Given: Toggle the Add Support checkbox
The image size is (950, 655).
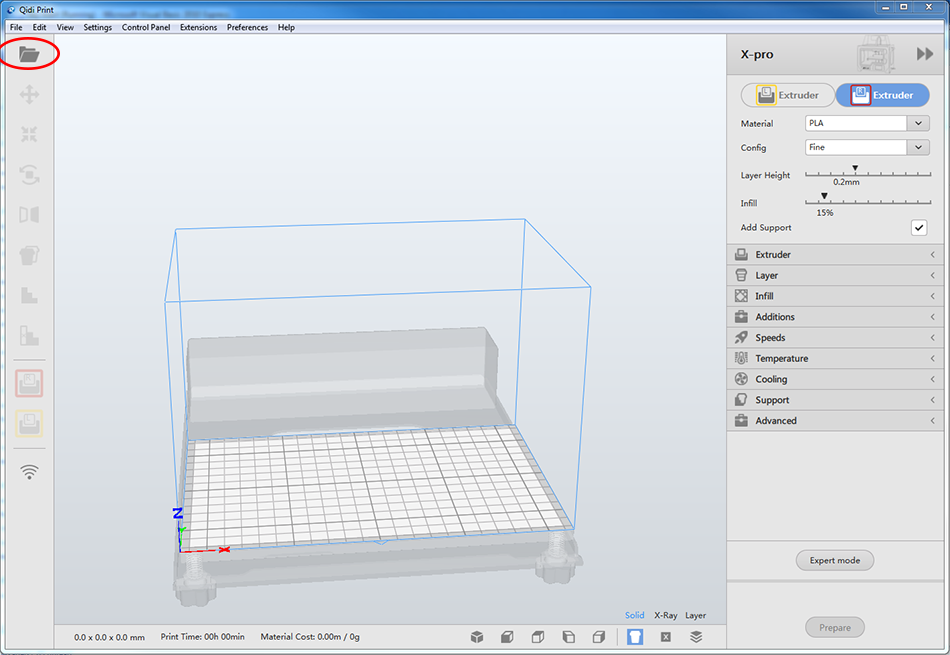Looking at the screenshot, I should click(918, 228).
